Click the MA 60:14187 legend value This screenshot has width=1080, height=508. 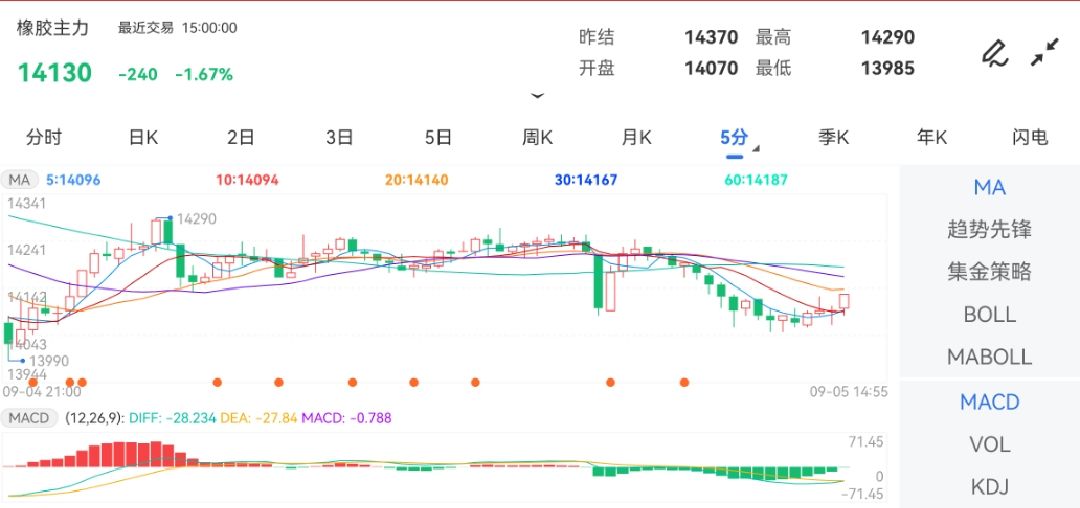(x=756, y=180)
